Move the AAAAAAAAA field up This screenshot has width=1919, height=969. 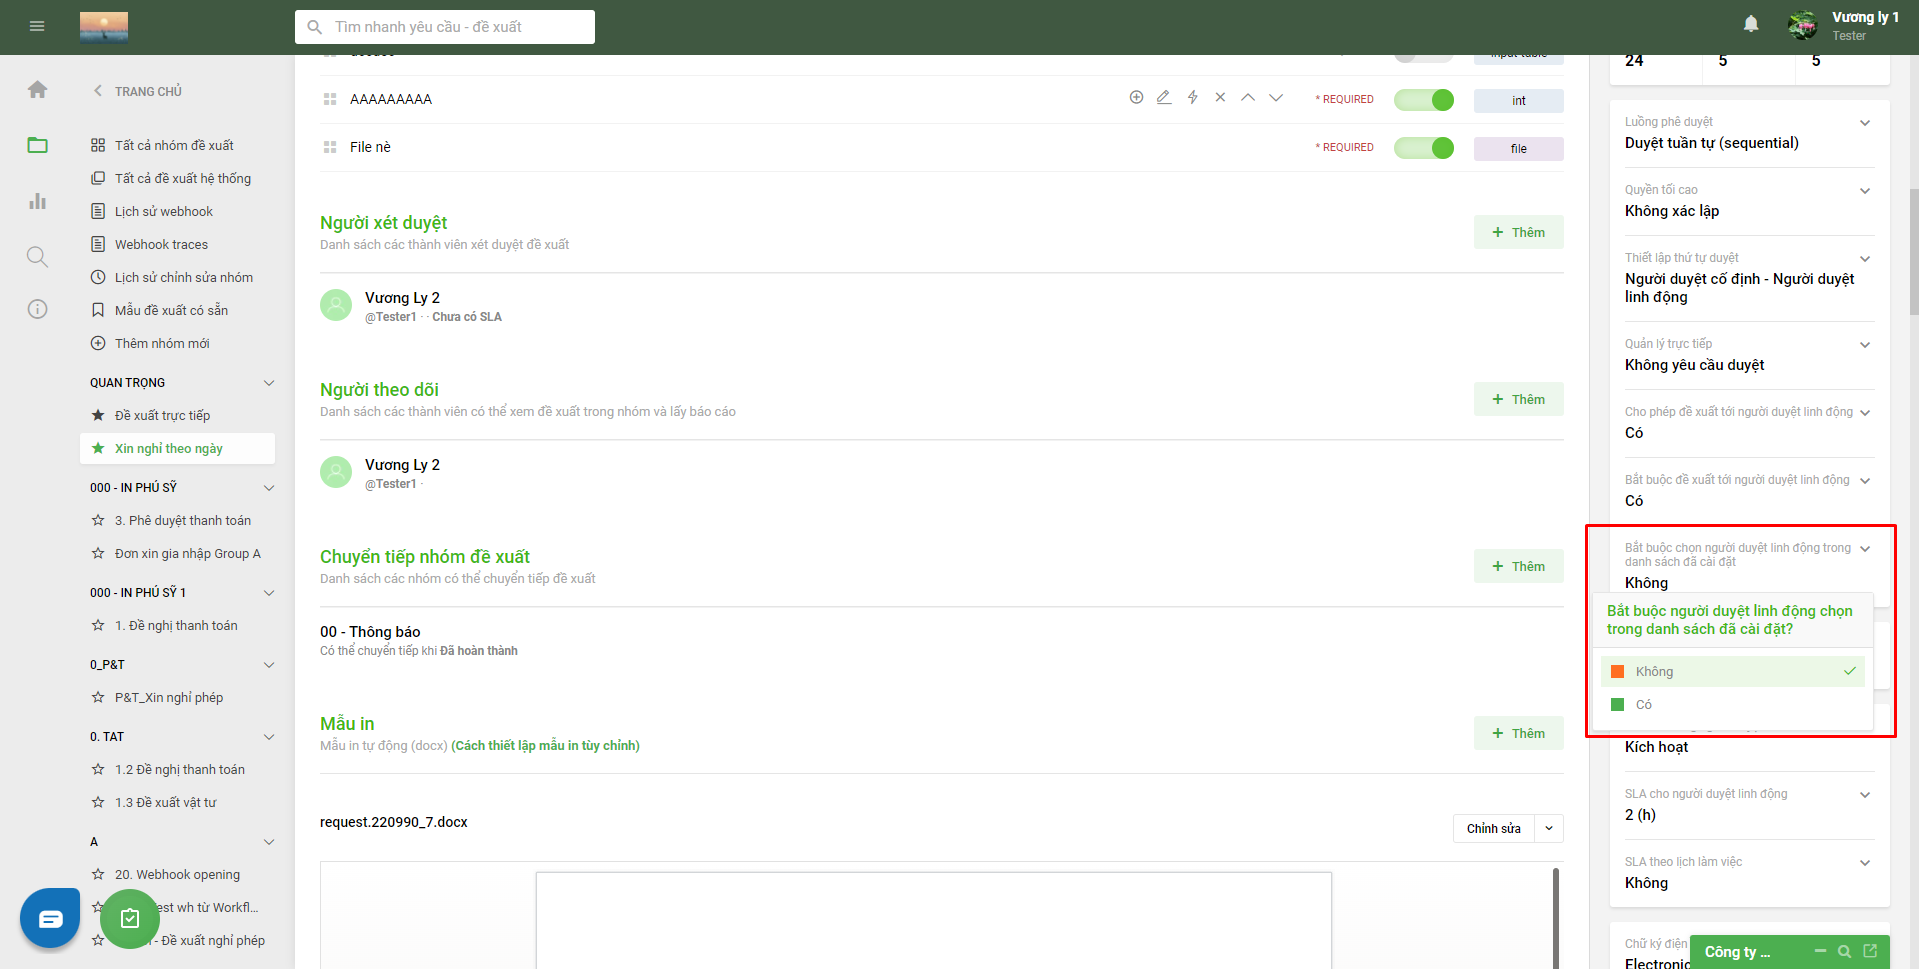1248,97
